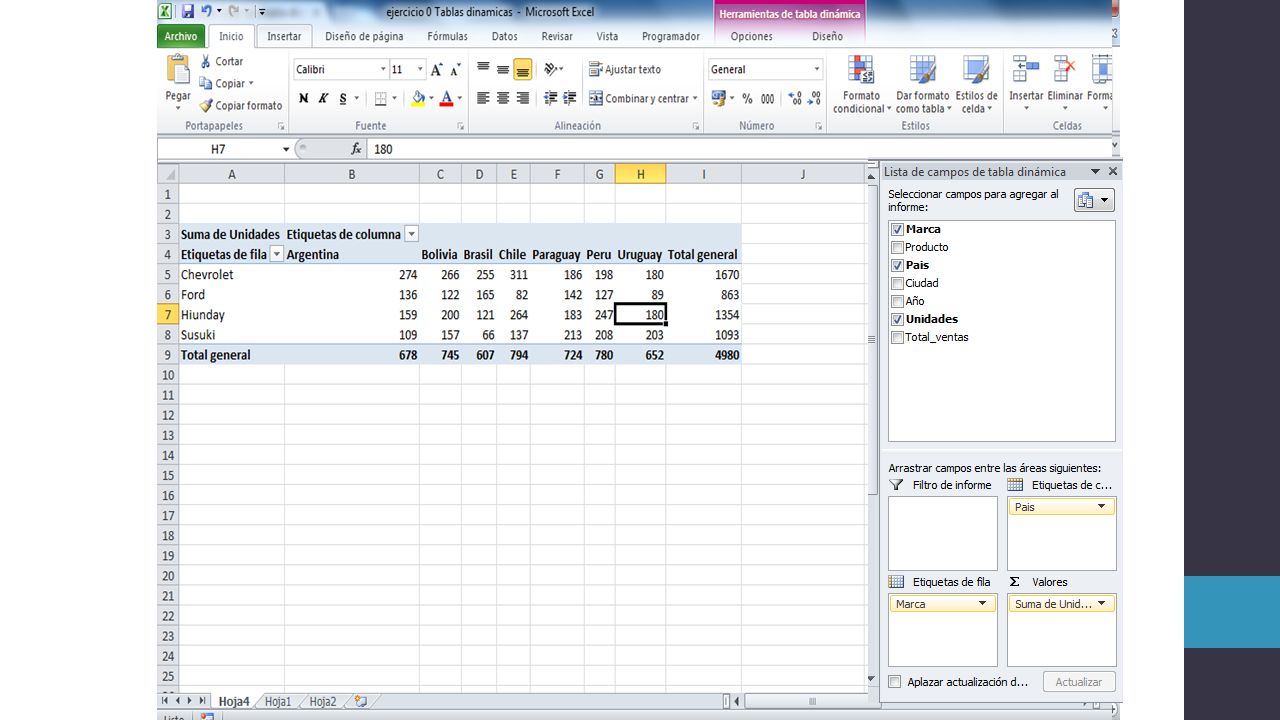Align cell text to the right

coord(522,98)
